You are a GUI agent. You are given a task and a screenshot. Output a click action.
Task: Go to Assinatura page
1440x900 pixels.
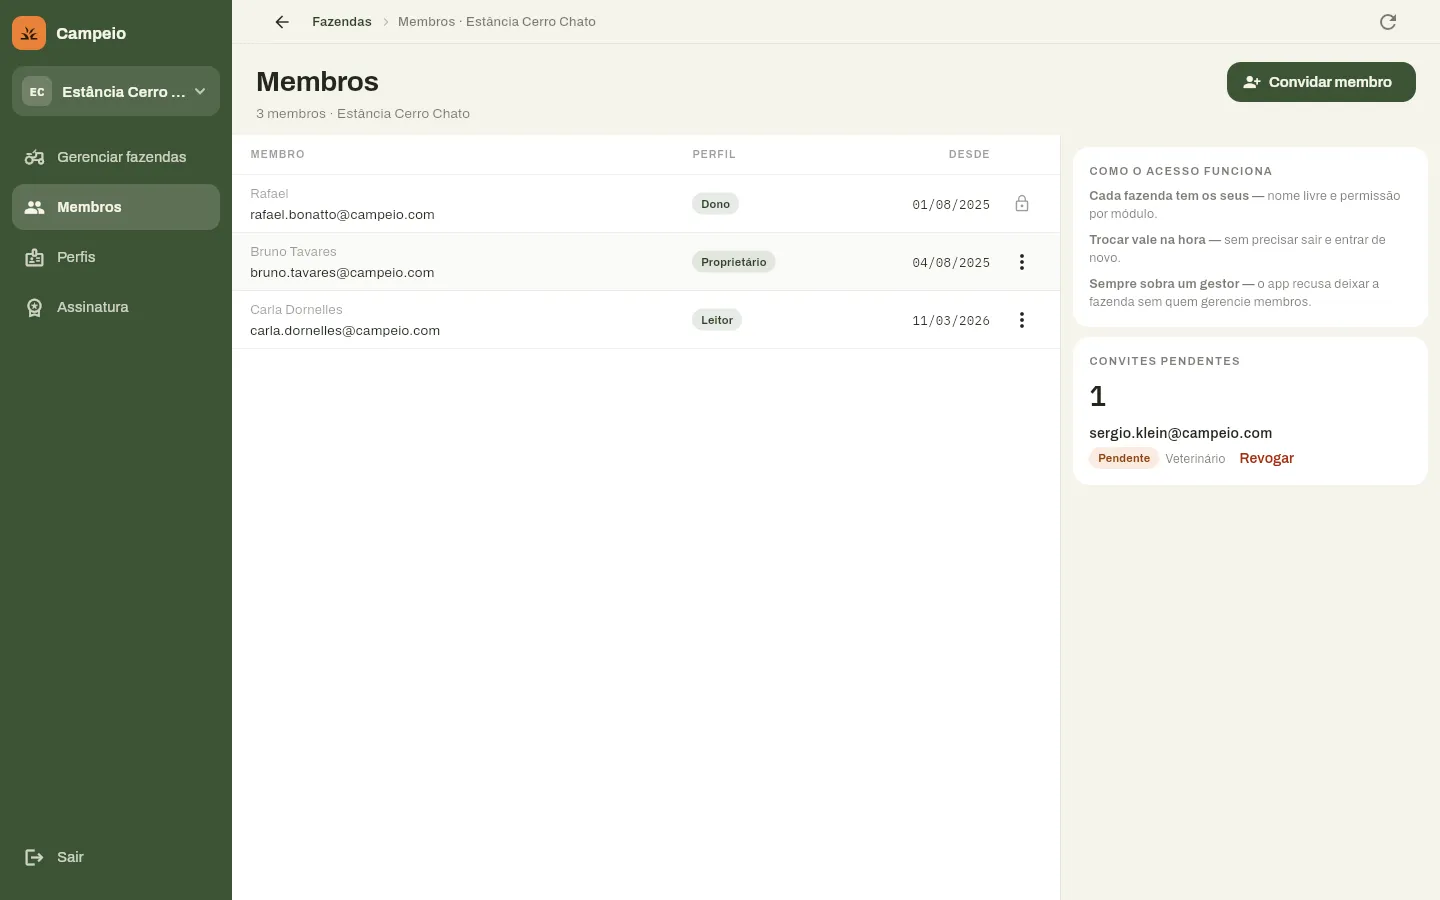116,307
